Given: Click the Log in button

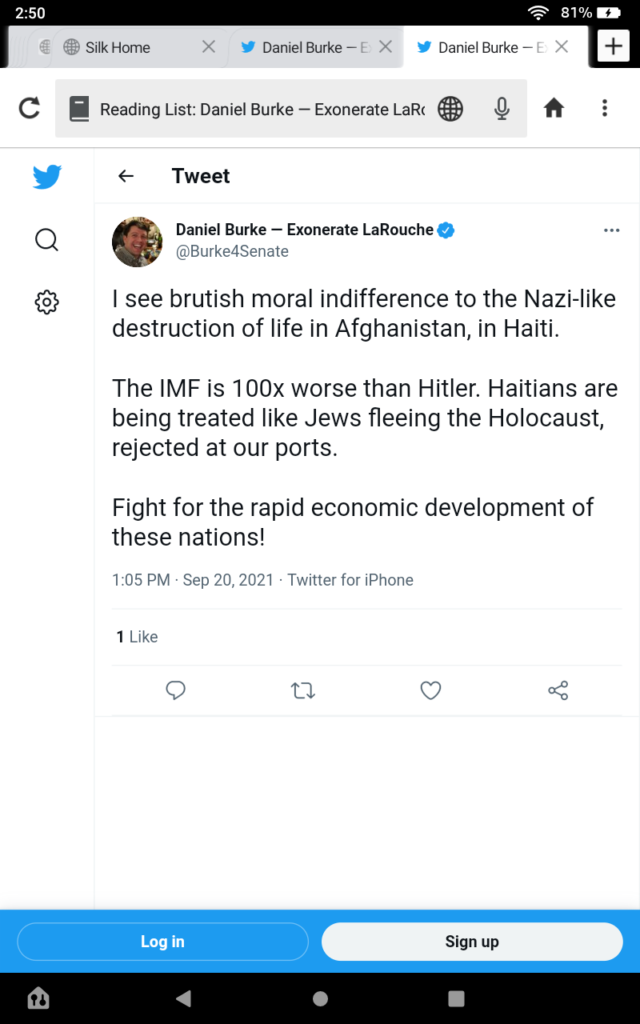Looking at the screenshot, I should click(162, 942).
